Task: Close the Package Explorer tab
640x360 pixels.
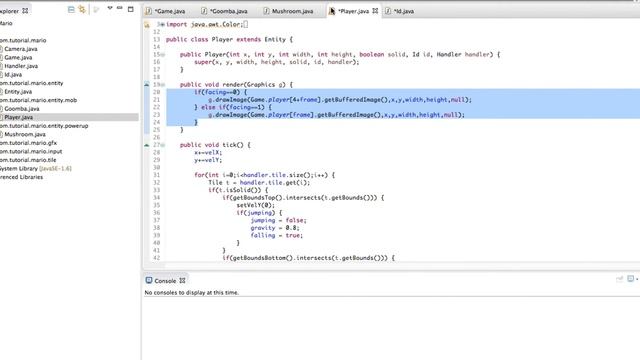Action: [25, 11]
